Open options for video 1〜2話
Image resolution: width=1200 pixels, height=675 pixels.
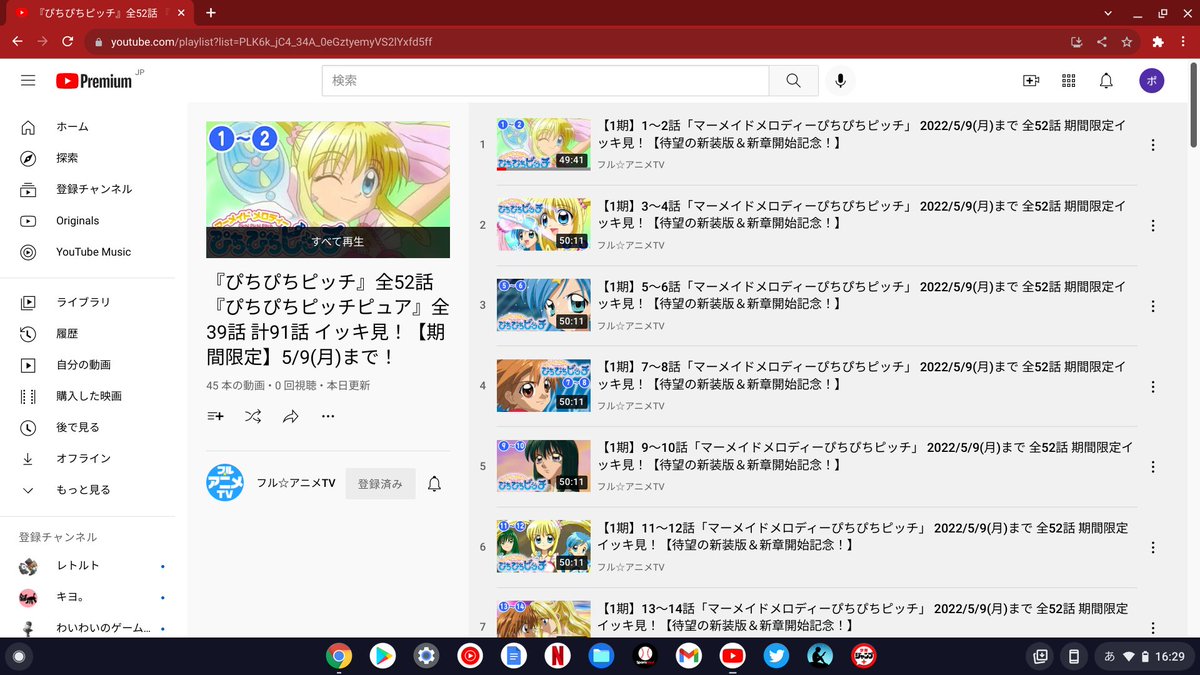point(1152,145)
